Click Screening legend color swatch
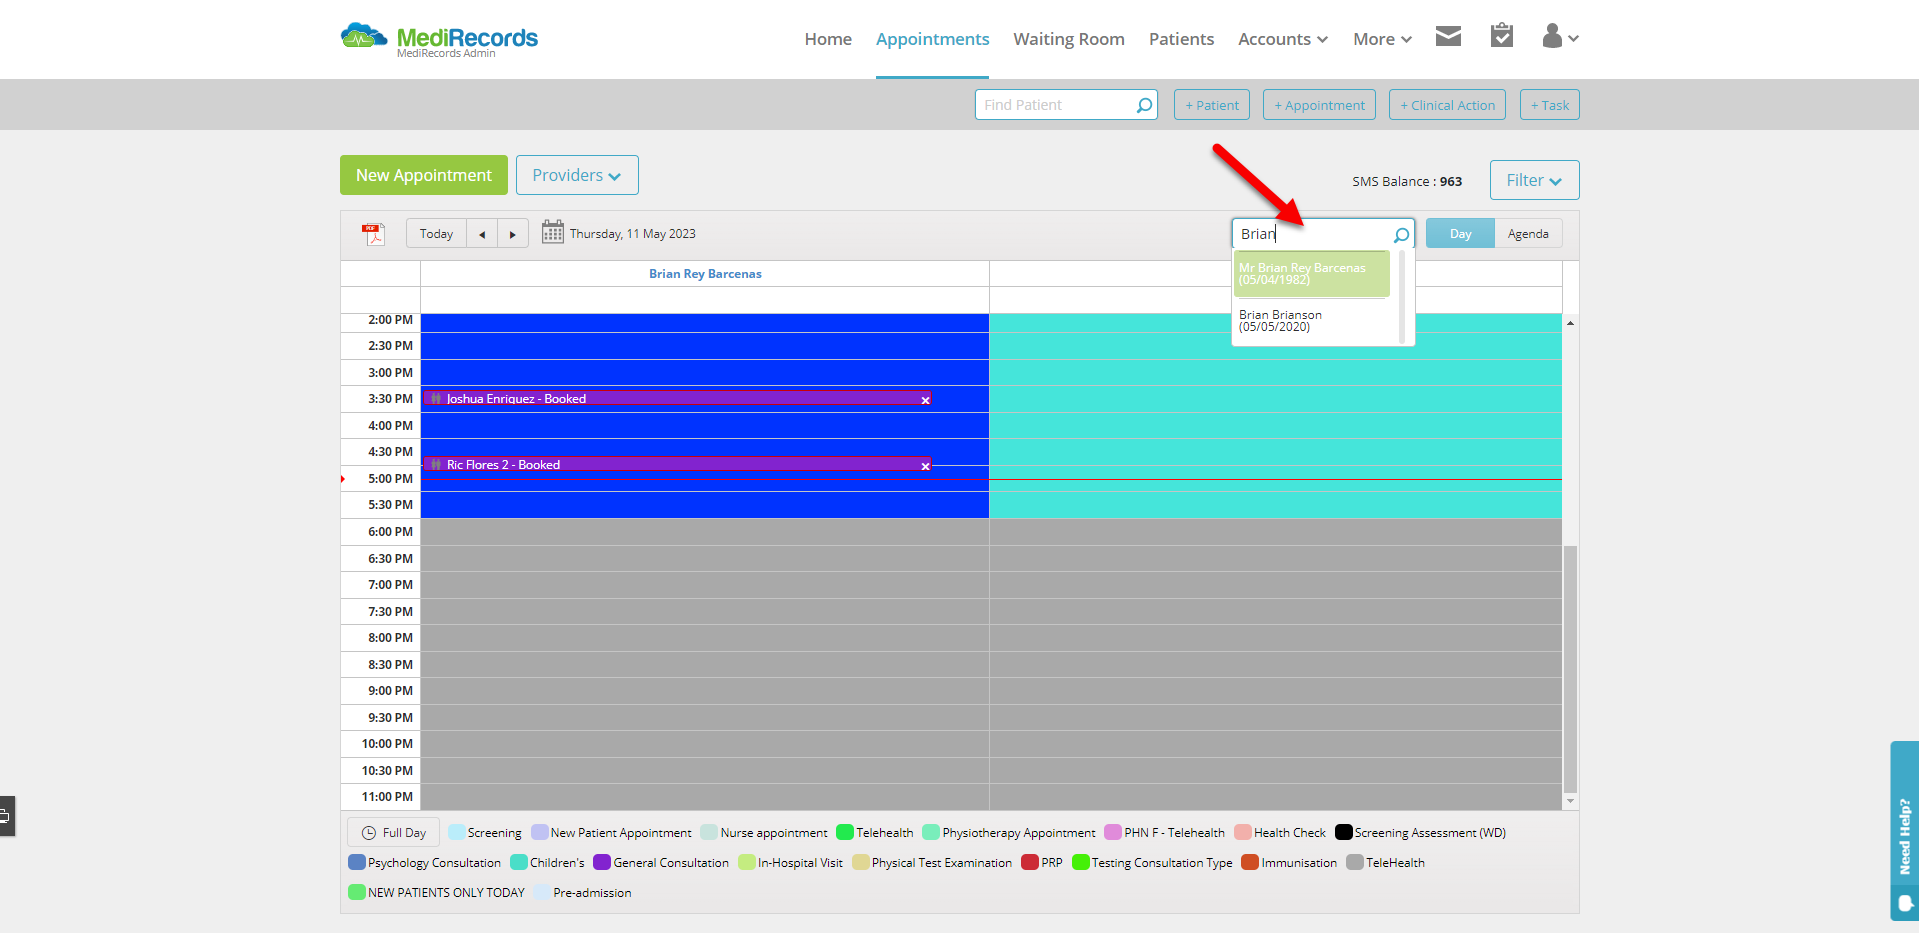Viewport: 1919px width, 933px height. 457,832
